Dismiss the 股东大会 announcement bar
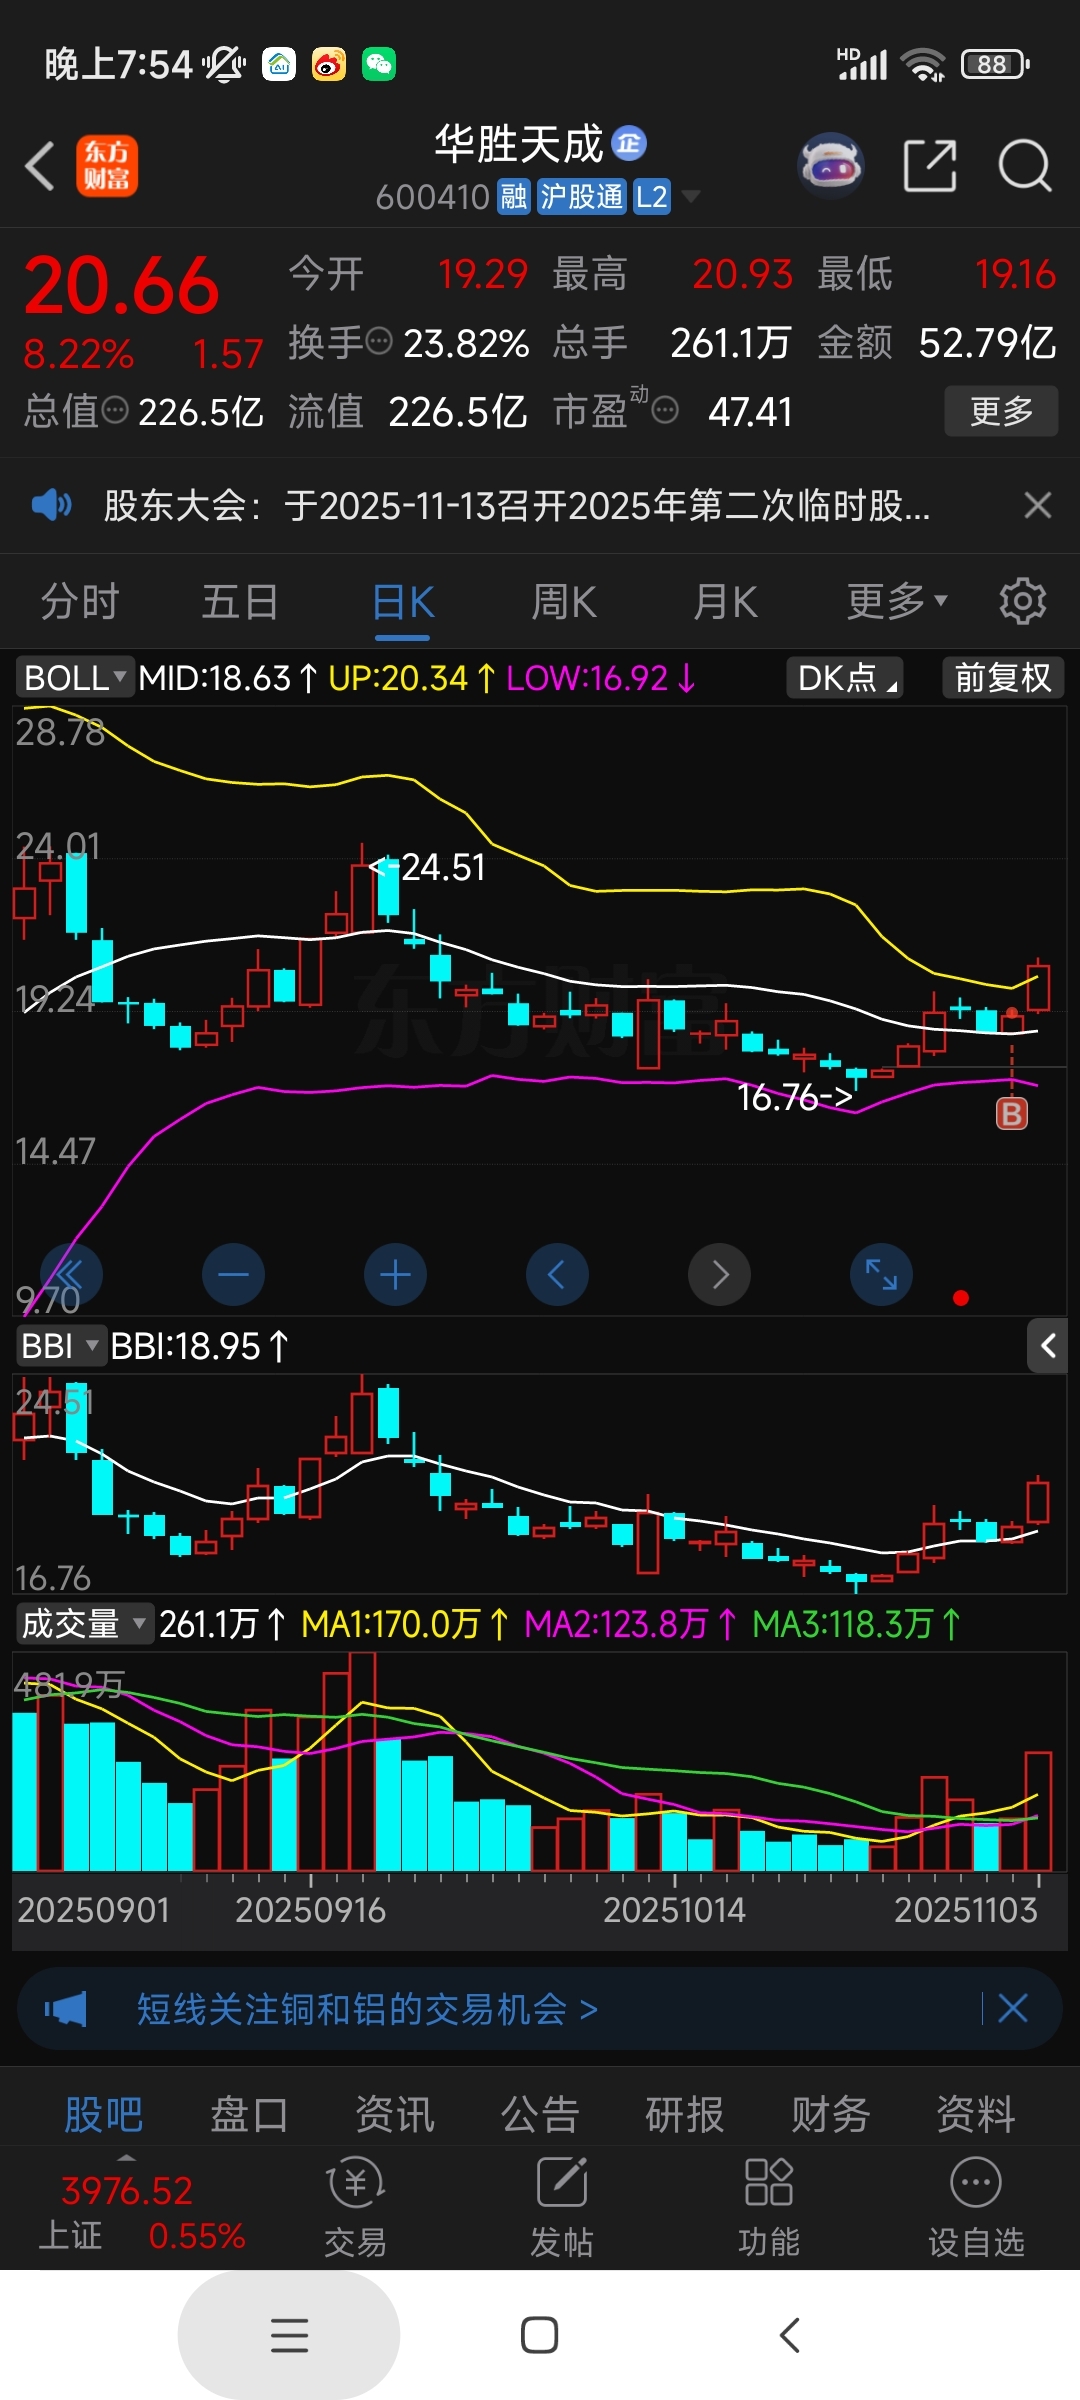1080x2400 pixels. coord(1038,505)
